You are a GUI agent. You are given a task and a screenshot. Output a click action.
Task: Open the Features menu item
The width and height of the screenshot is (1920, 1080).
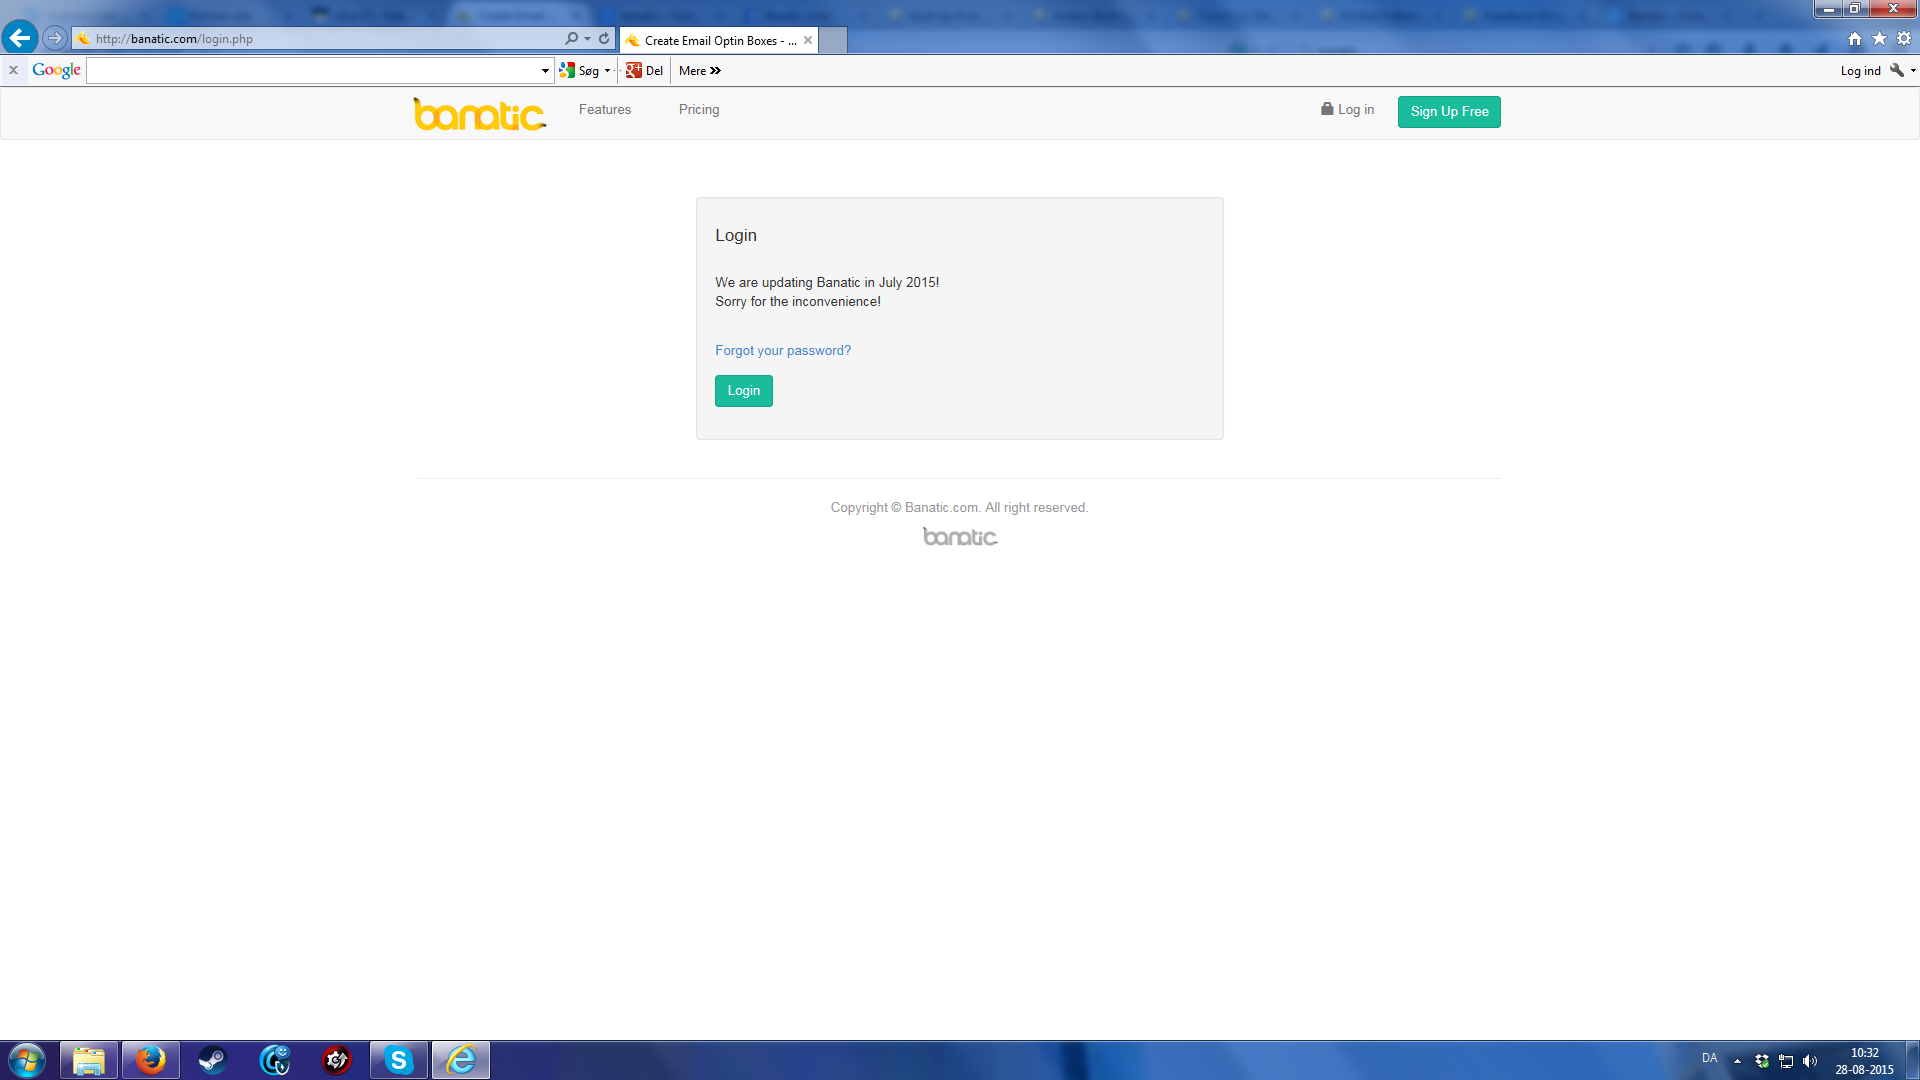point(604,110)
